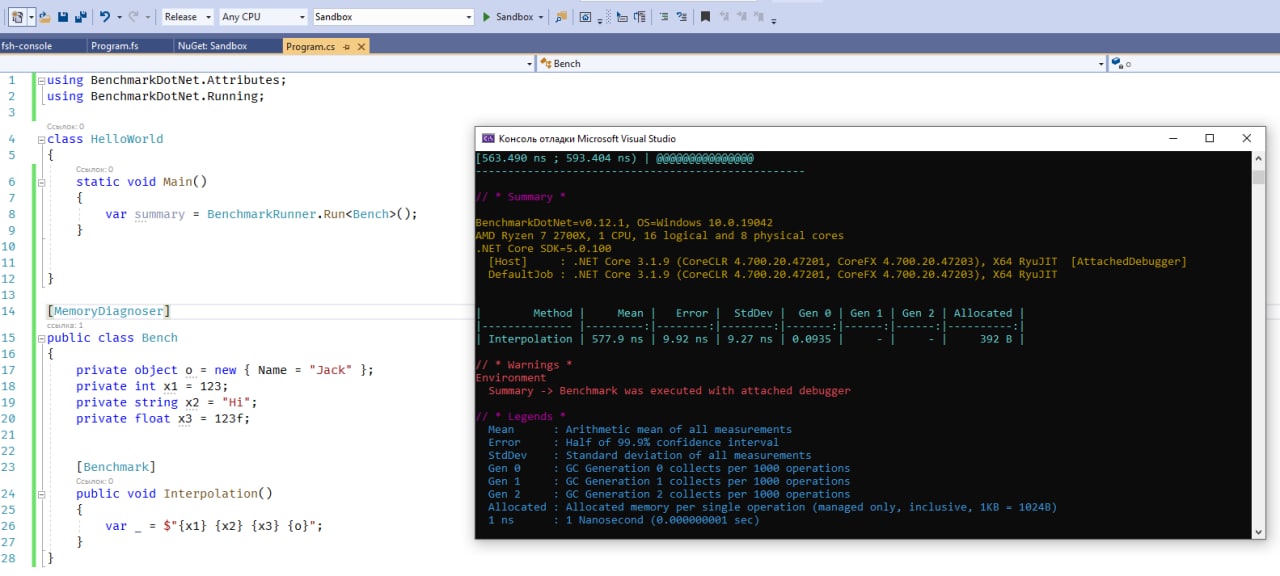Undo the last action
Image resolution: width=1280 pixels, height=576 pixels.
click(x=105, y=17)
